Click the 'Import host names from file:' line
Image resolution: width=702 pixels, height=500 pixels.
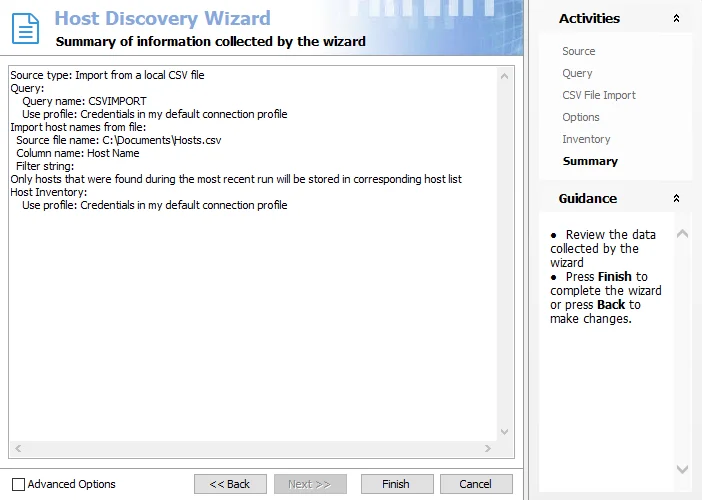[78, 127]
